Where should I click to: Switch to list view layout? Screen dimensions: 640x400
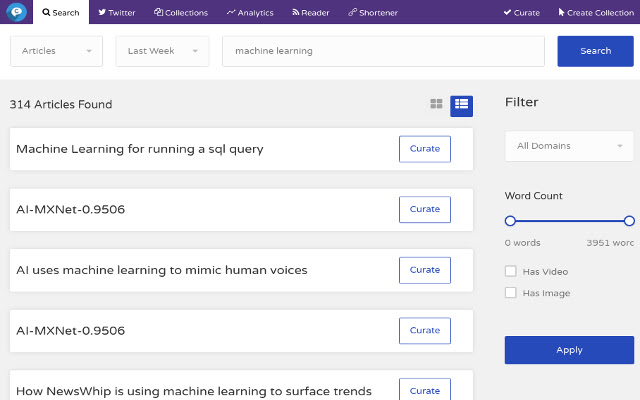click(461, 104)
